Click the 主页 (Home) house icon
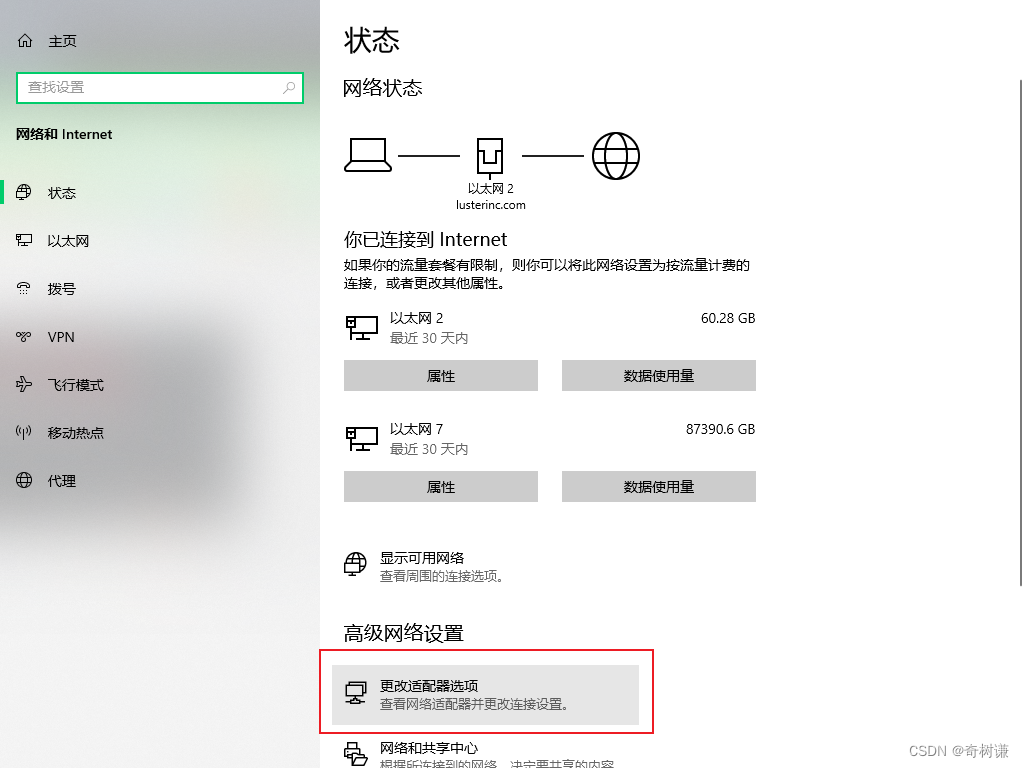Image resolution: width=1024 pixels, height=768 pixels. tap(23, 40)
